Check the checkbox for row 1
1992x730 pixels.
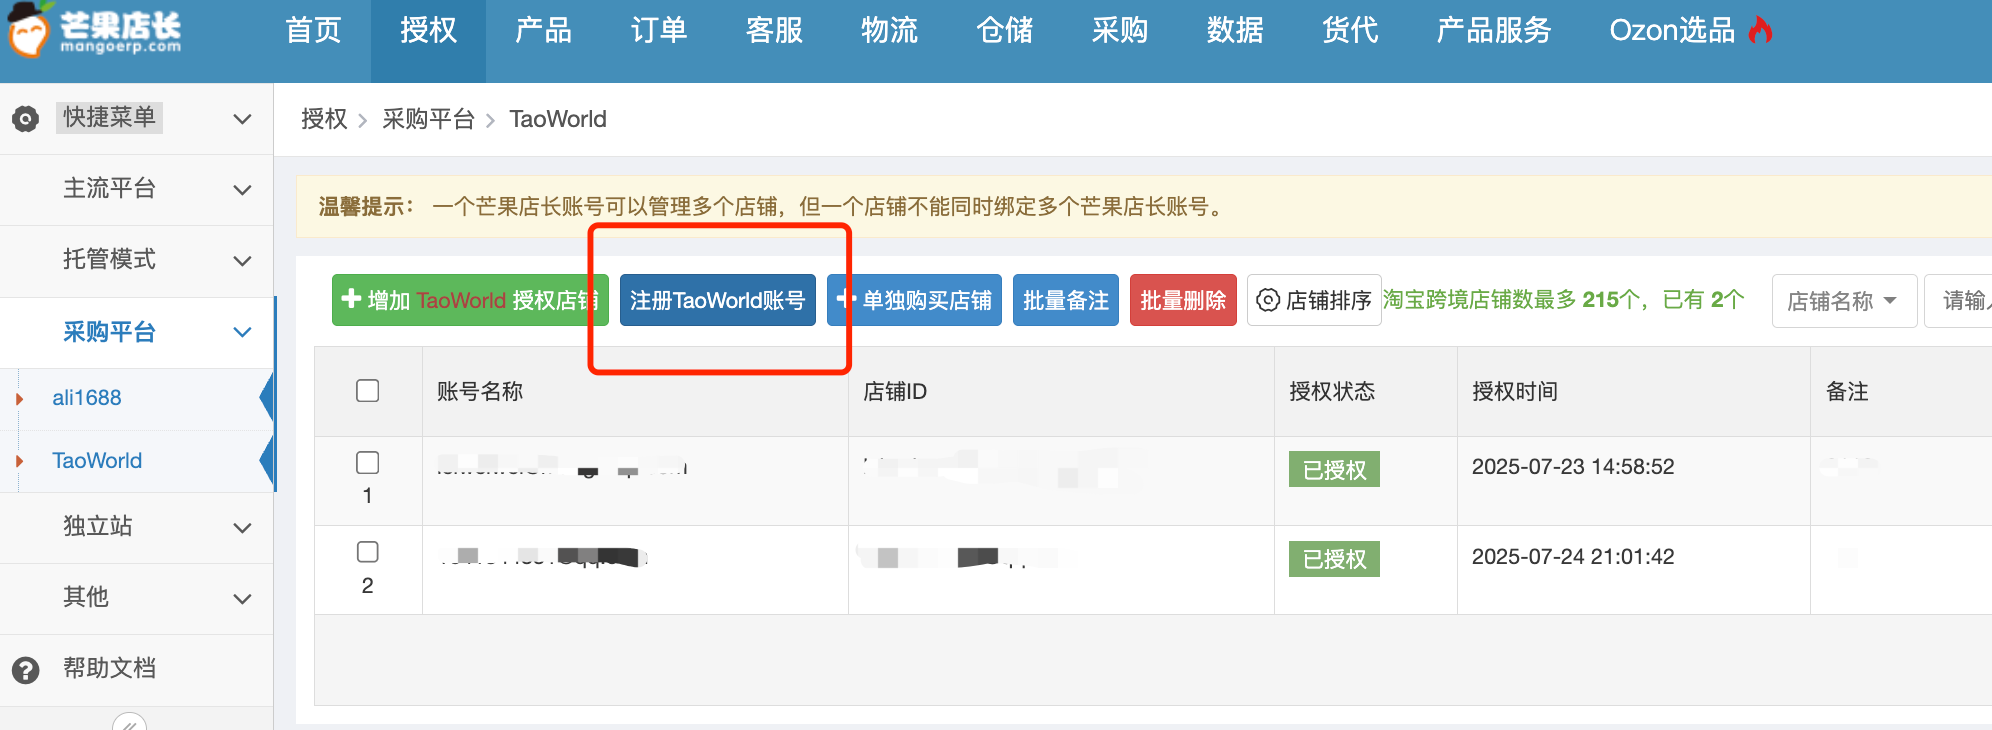click(368, 462)
